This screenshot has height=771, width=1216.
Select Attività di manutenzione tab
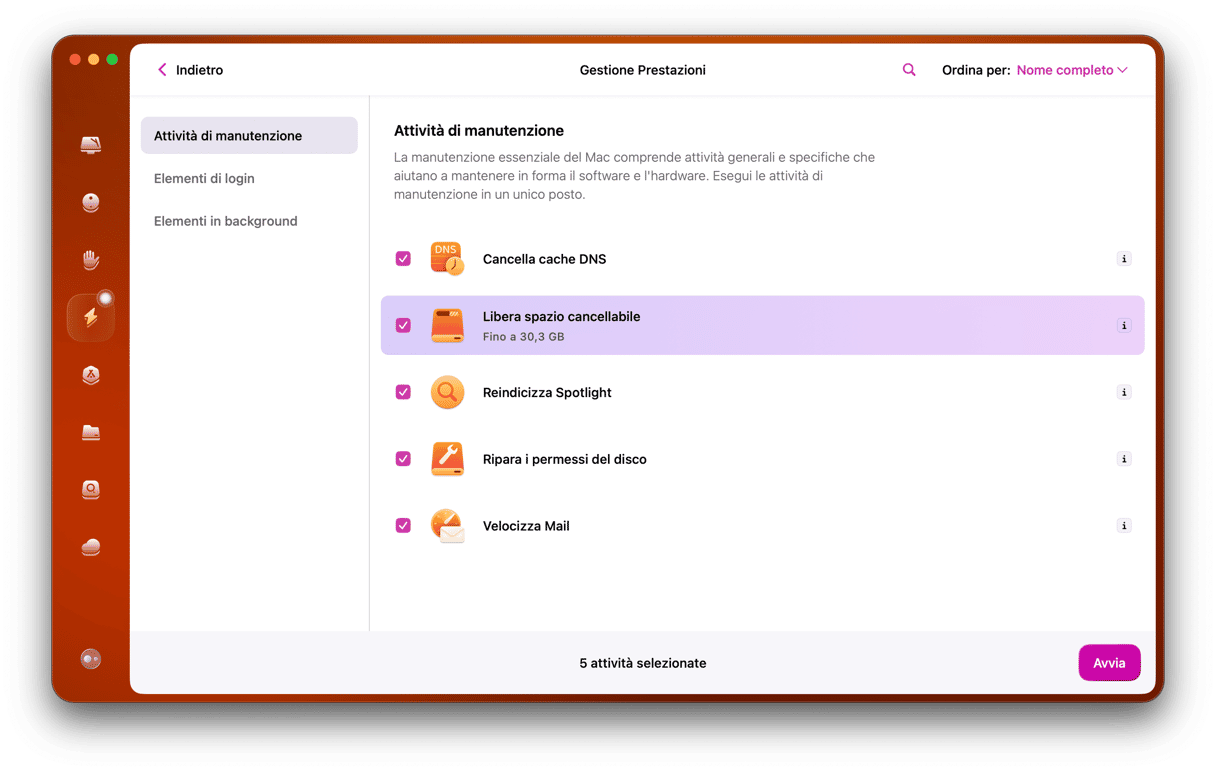coord(249,135)
